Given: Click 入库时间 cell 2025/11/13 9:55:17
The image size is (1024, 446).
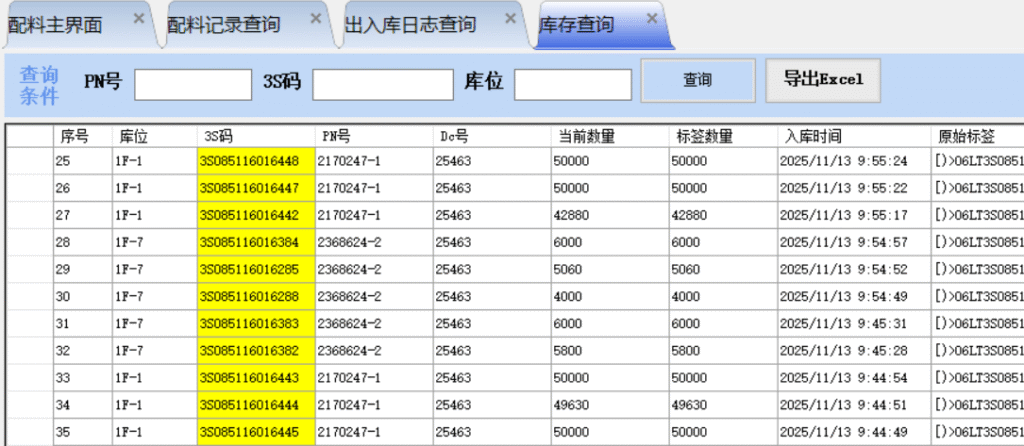Looking at the screenshot, I should pos(856,215).
